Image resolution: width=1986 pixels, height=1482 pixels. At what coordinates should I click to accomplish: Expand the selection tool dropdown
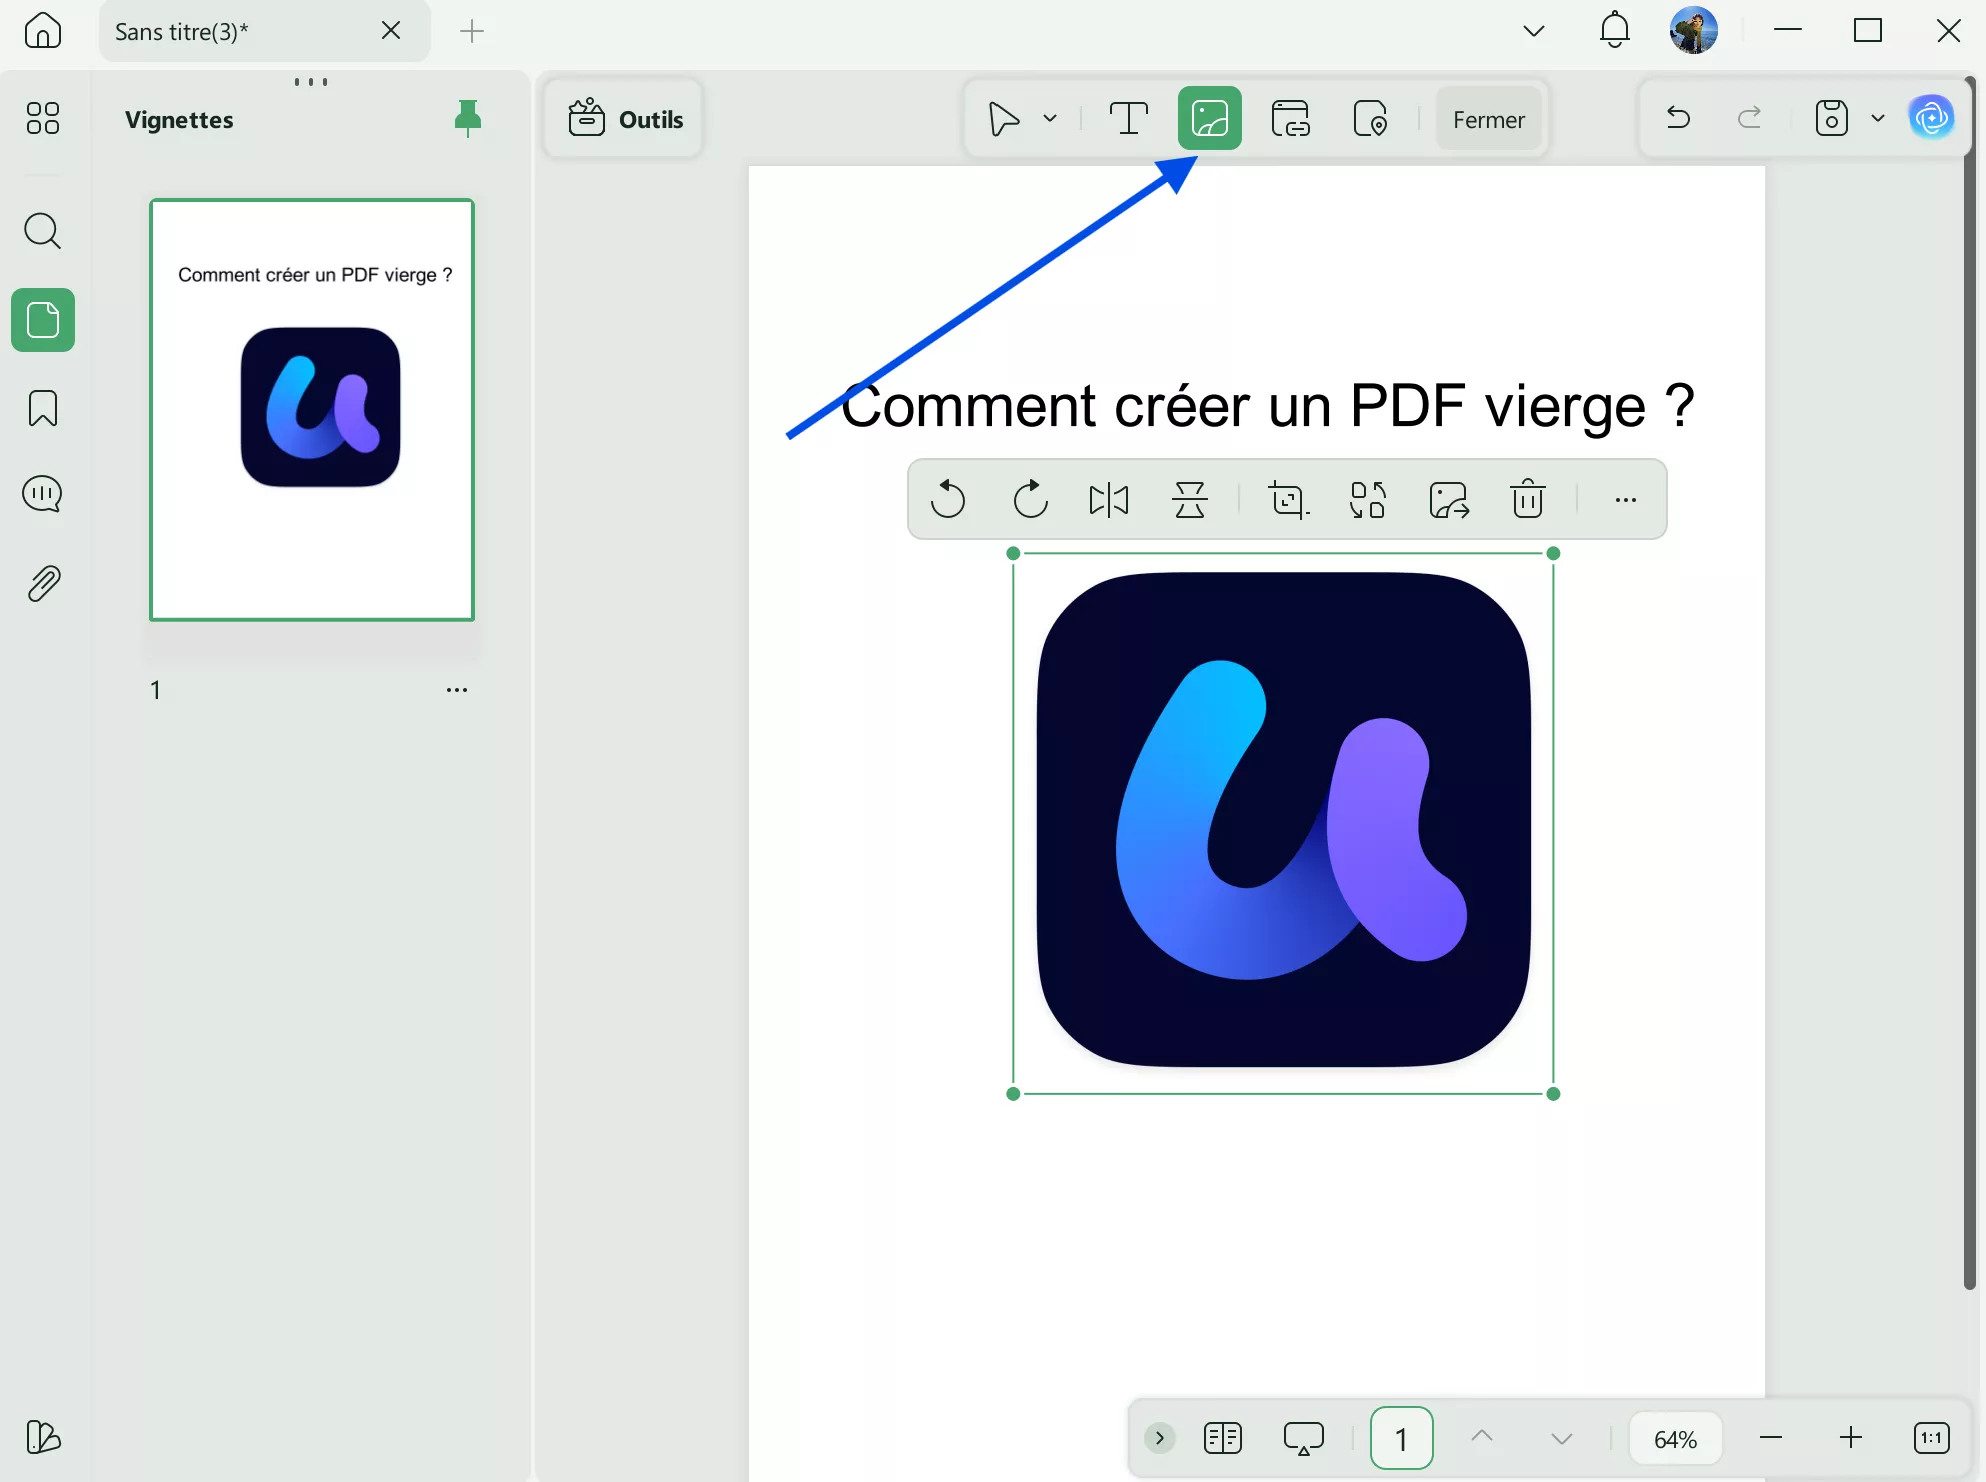(x=1049, y=118)
